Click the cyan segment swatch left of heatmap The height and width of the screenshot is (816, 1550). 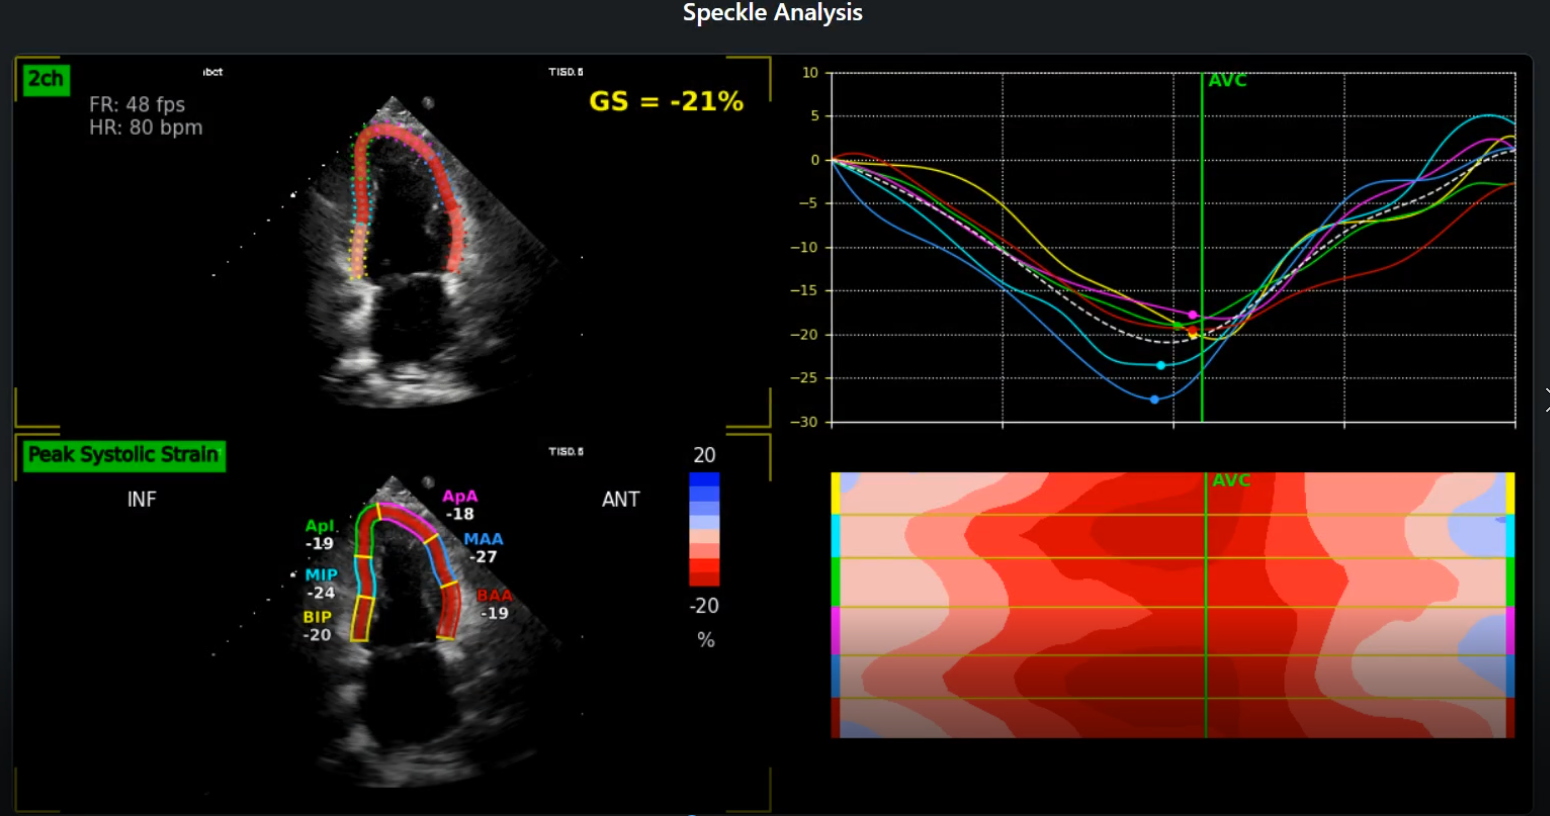(x=836, y=536)
